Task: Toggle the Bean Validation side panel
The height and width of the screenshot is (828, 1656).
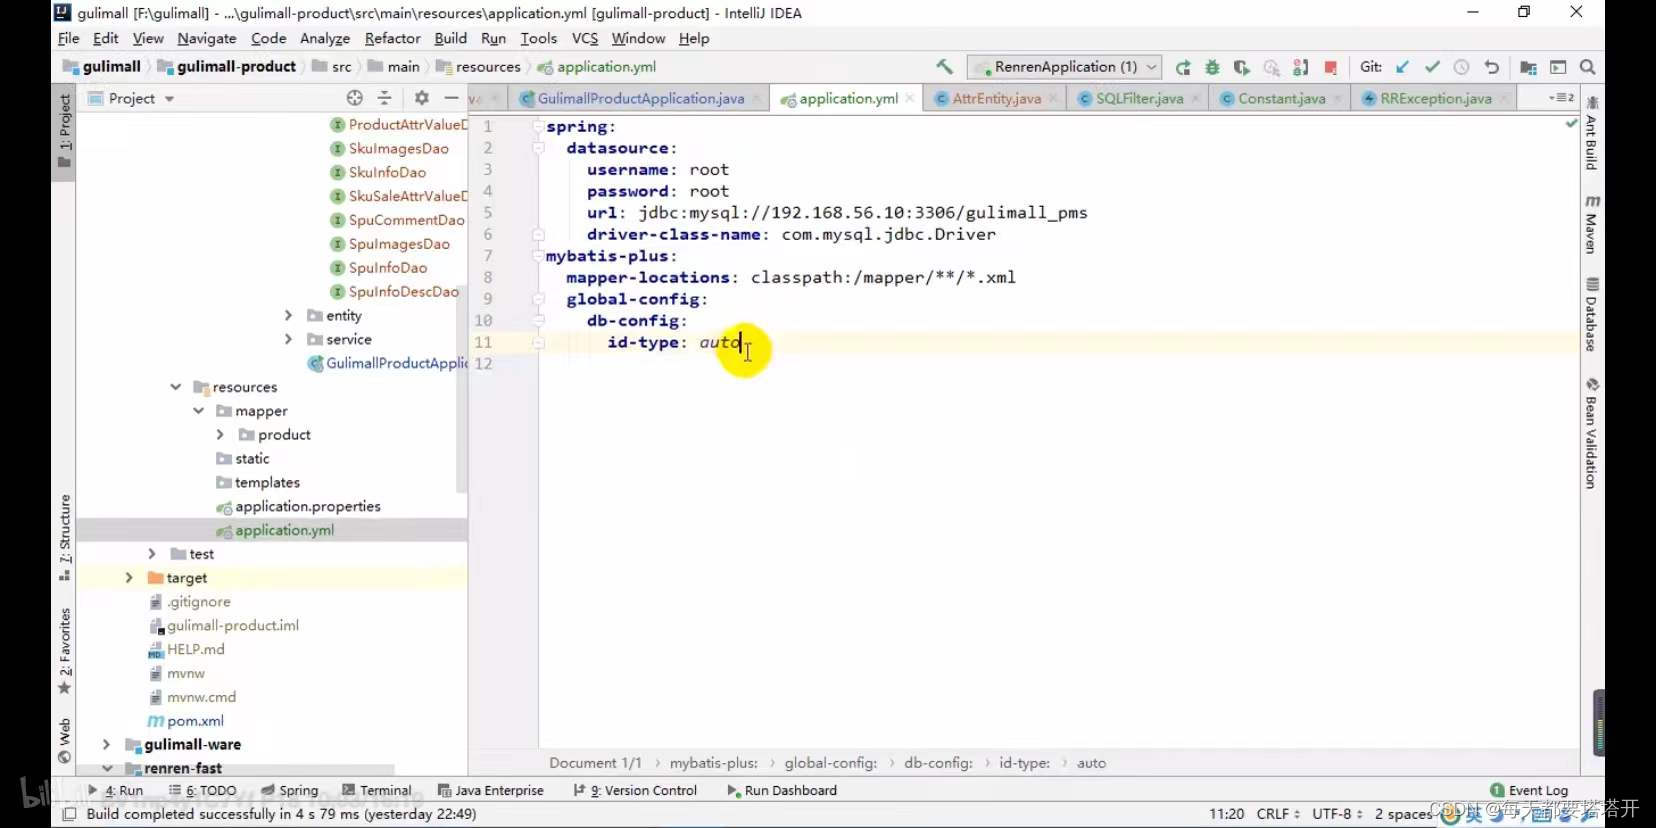Action: pyautogui.click(x=1591, y=433)
